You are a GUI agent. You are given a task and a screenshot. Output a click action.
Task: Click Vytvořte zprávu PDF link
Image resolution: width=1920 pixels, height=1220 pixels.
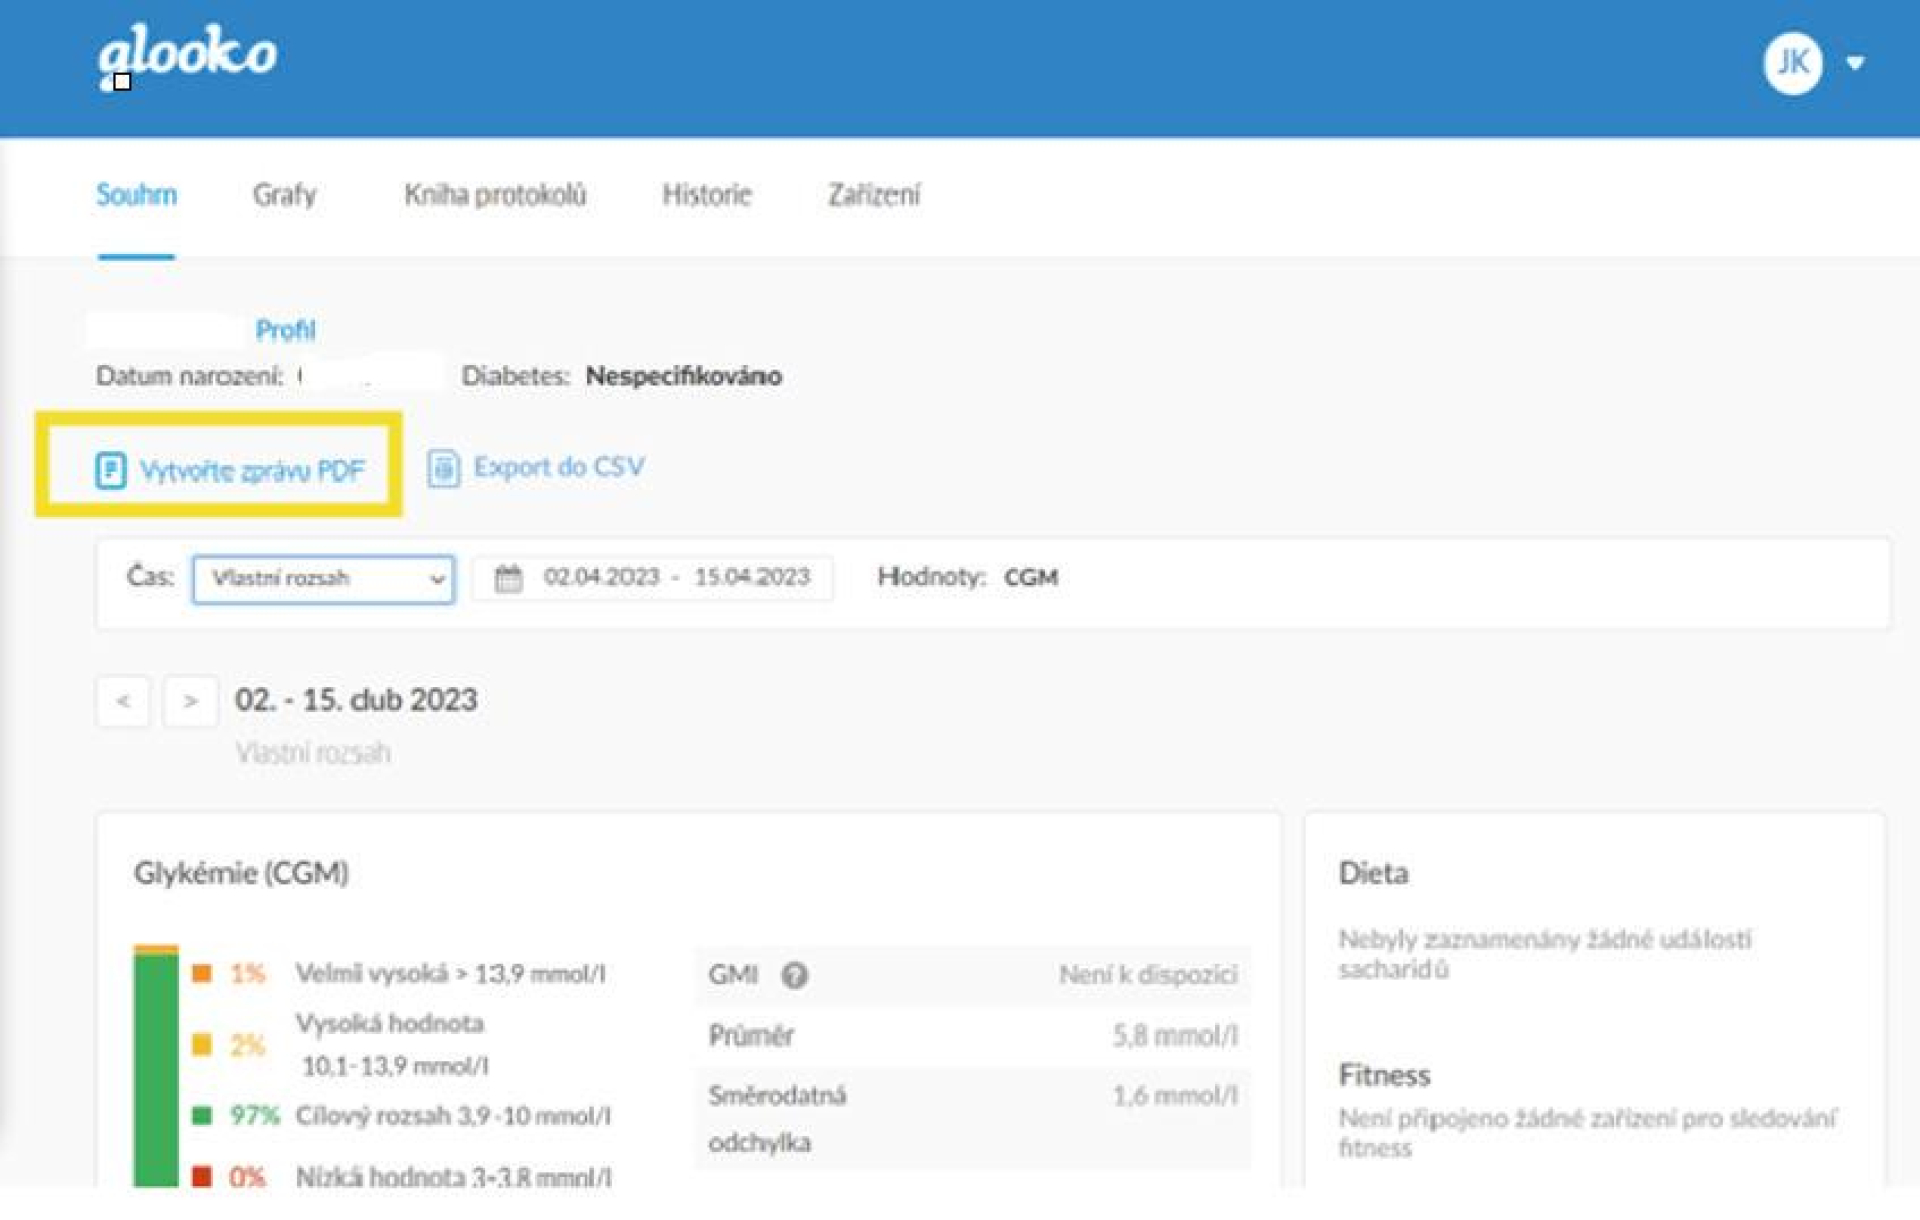[x=251, y=470]
